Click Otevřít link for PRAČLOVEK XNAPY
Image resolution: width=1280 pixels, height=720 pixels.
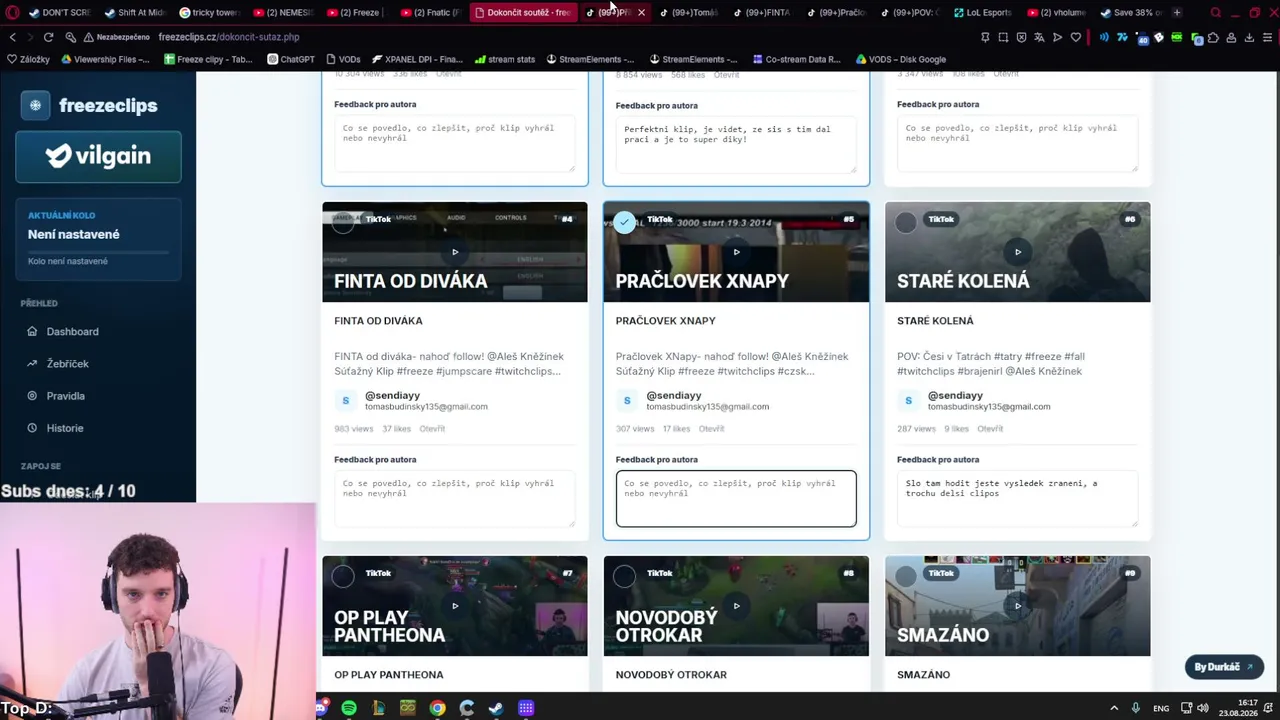point(711,429)
